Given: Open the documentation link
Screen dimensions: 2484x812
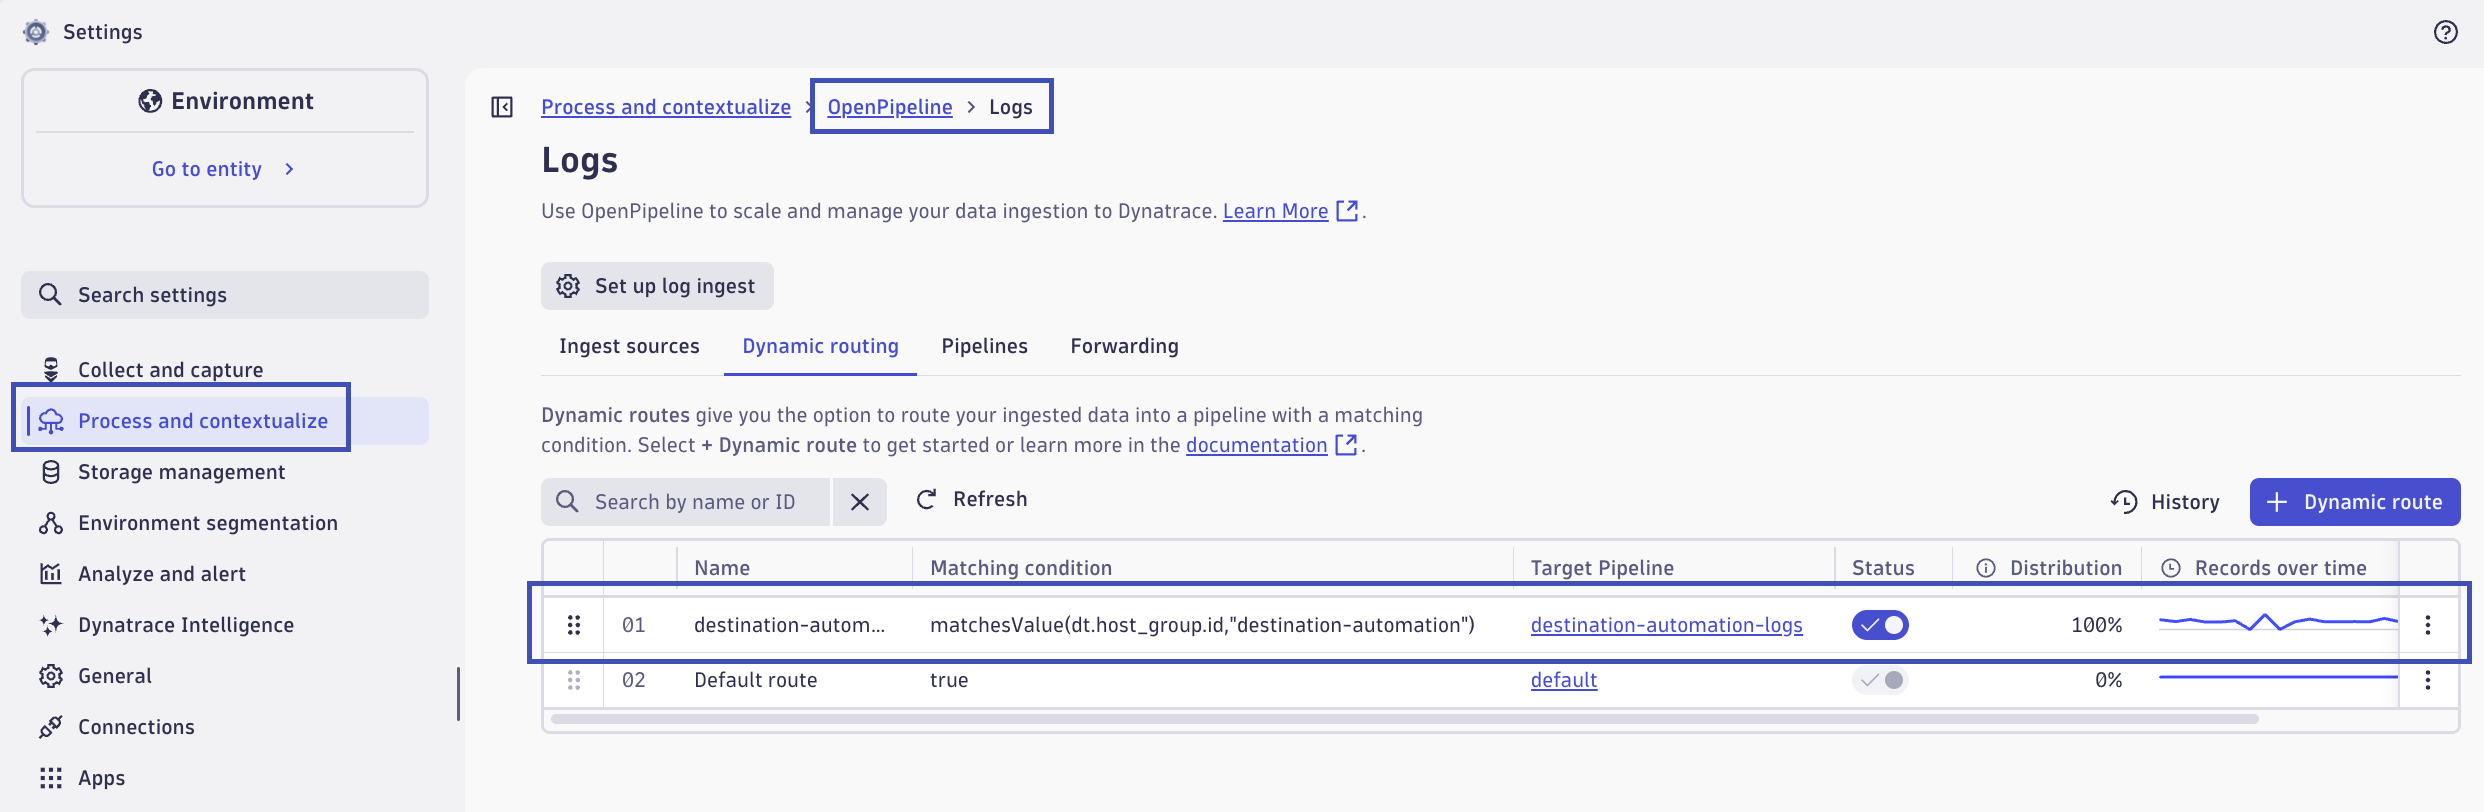Looking at the screenshot, I should [x=1256, y=445].
